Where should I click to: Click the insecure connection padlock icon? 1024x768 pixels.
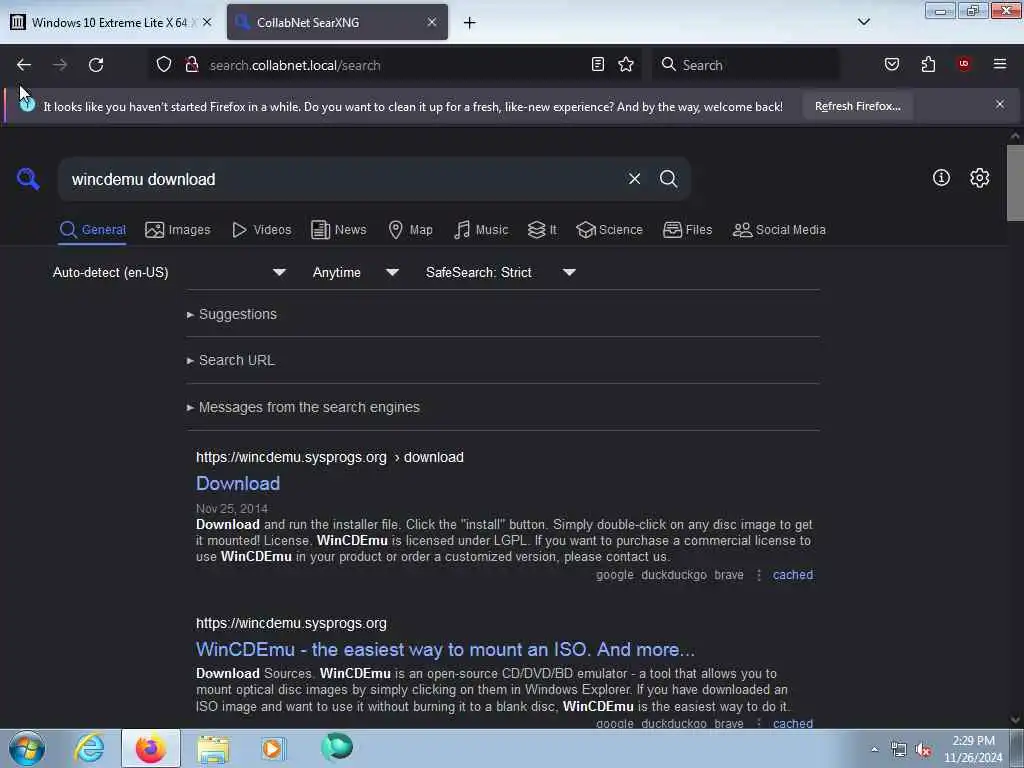coord(191,65)
